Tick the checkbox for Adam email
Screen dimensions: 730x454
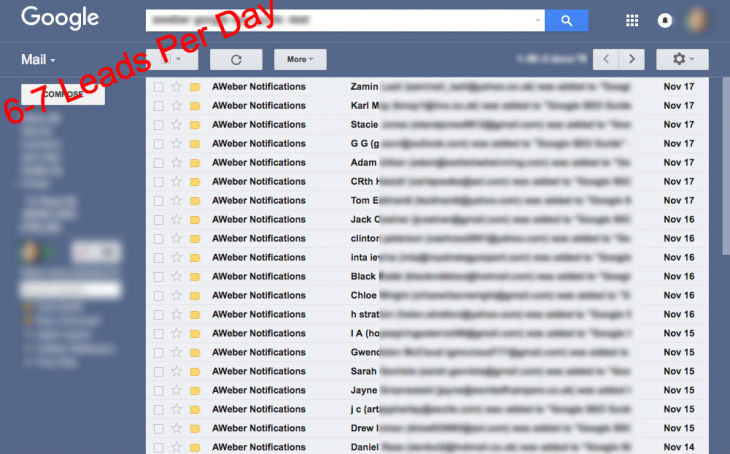tap(159, 163)
